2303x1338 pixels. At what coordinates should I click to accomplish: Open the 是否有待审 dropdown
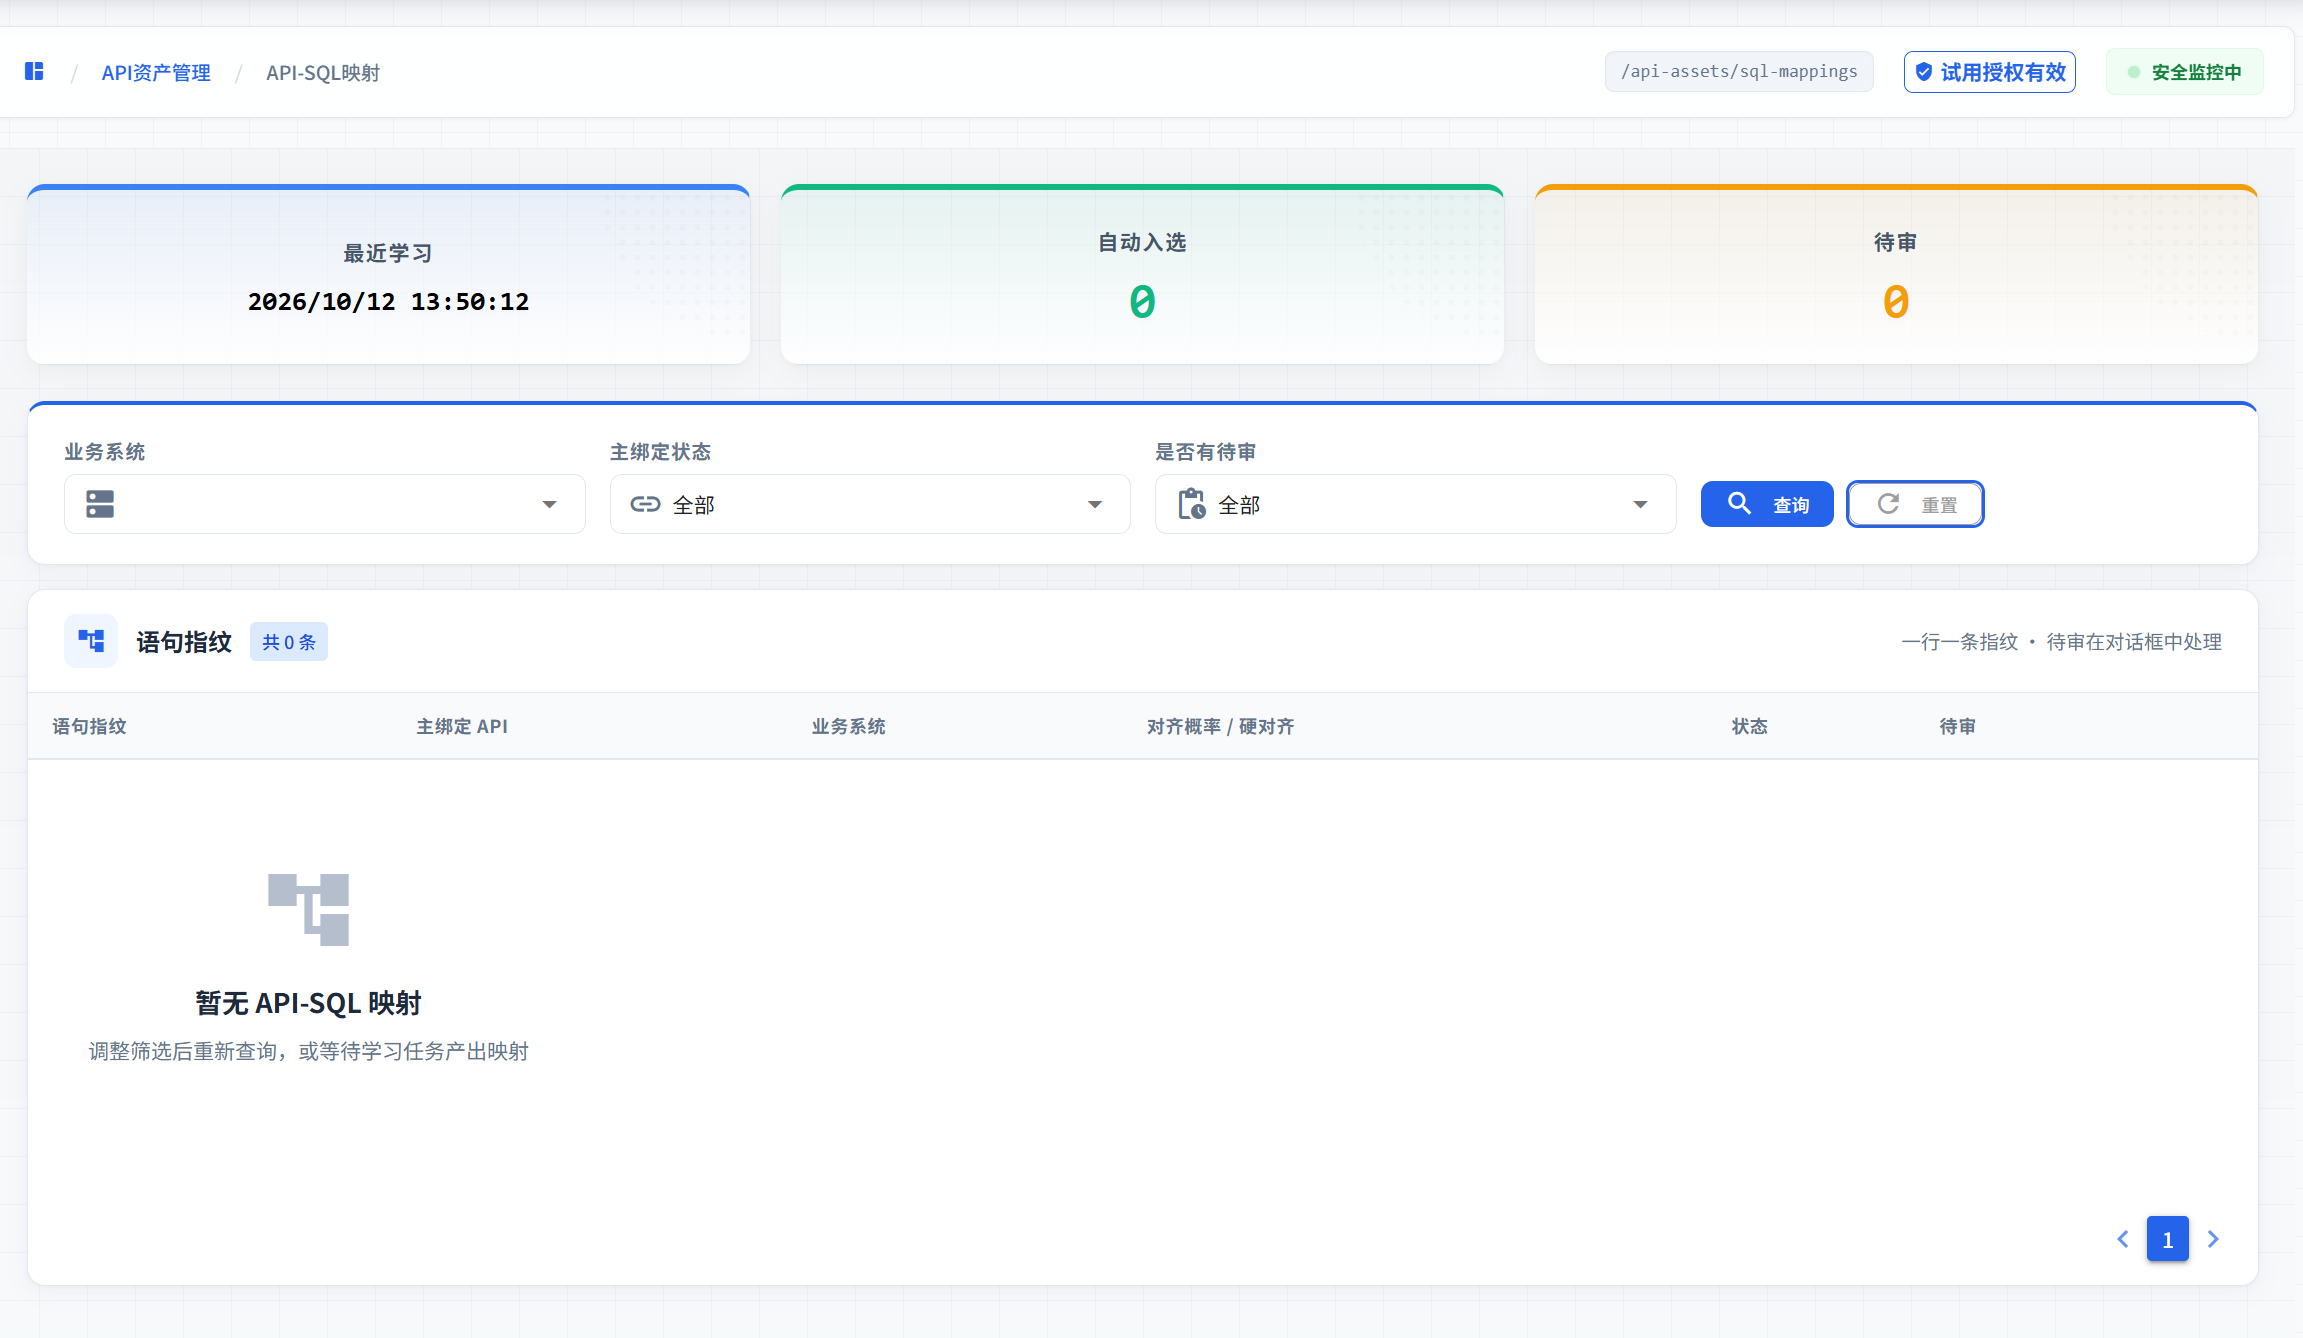point(1416,504)
